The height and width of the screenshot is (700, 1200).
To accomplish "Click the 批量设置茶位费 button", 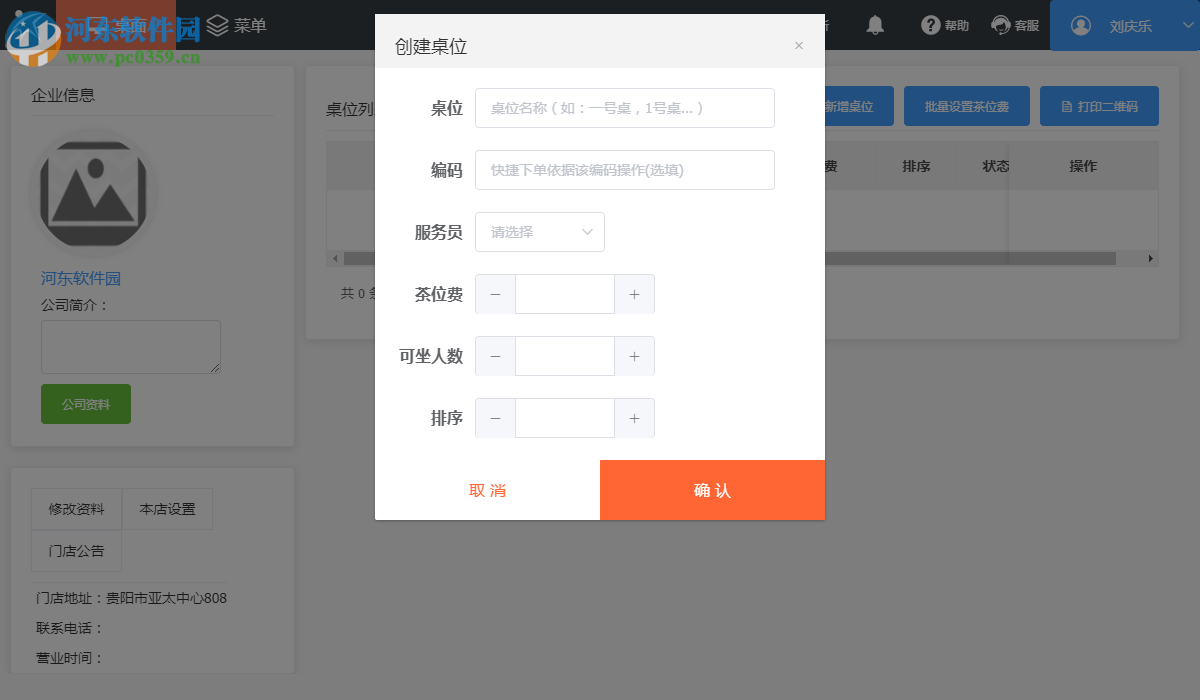I will (x=966, y=105).
